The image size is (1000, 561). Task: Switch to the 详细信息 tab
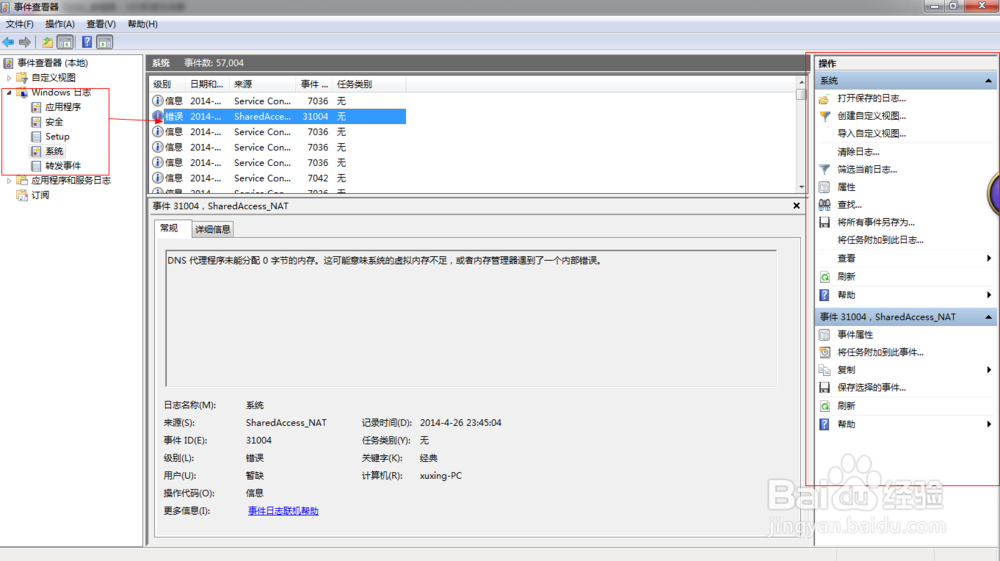click(x=212, y=229)
